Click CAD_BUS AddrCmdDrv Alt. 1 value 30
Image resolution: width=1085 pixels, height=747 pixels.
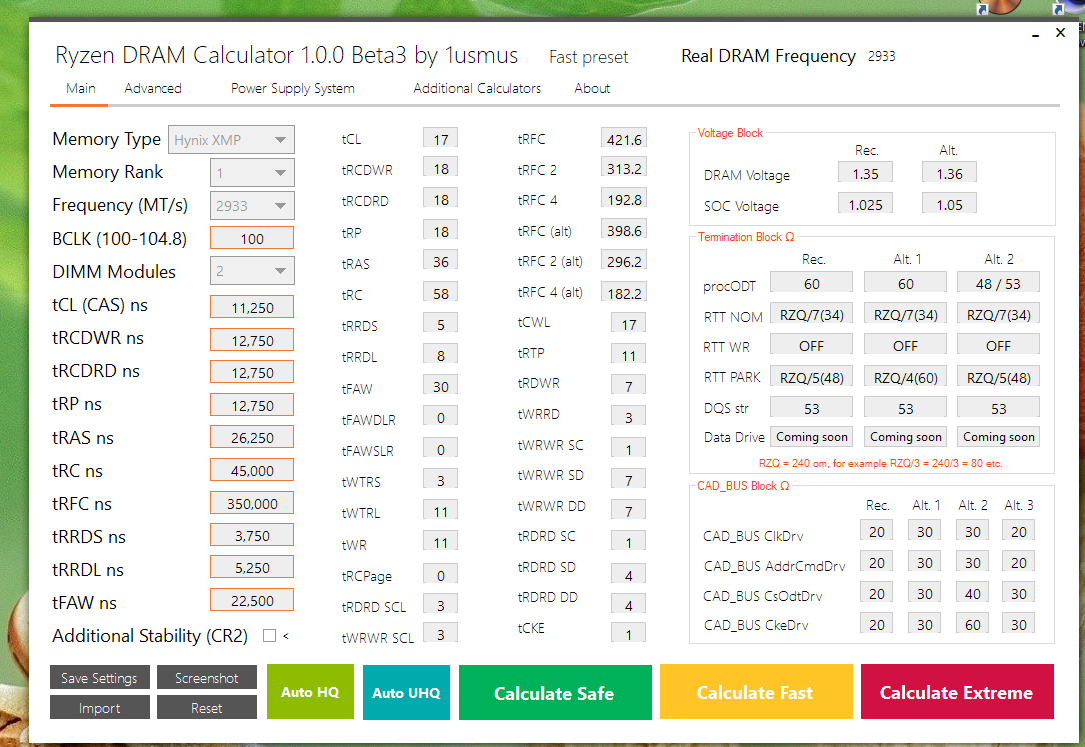[x=924, y=562]
